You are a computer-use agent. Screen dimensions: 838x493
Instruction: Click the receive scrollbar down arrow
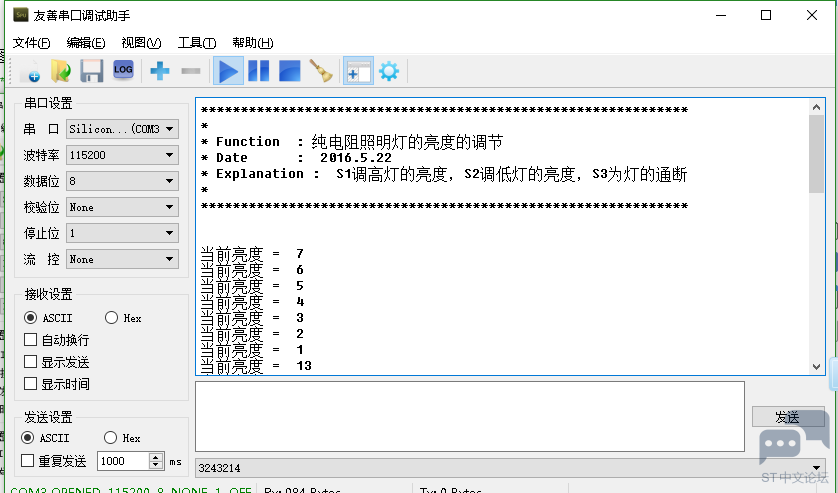tap(816, 366)
